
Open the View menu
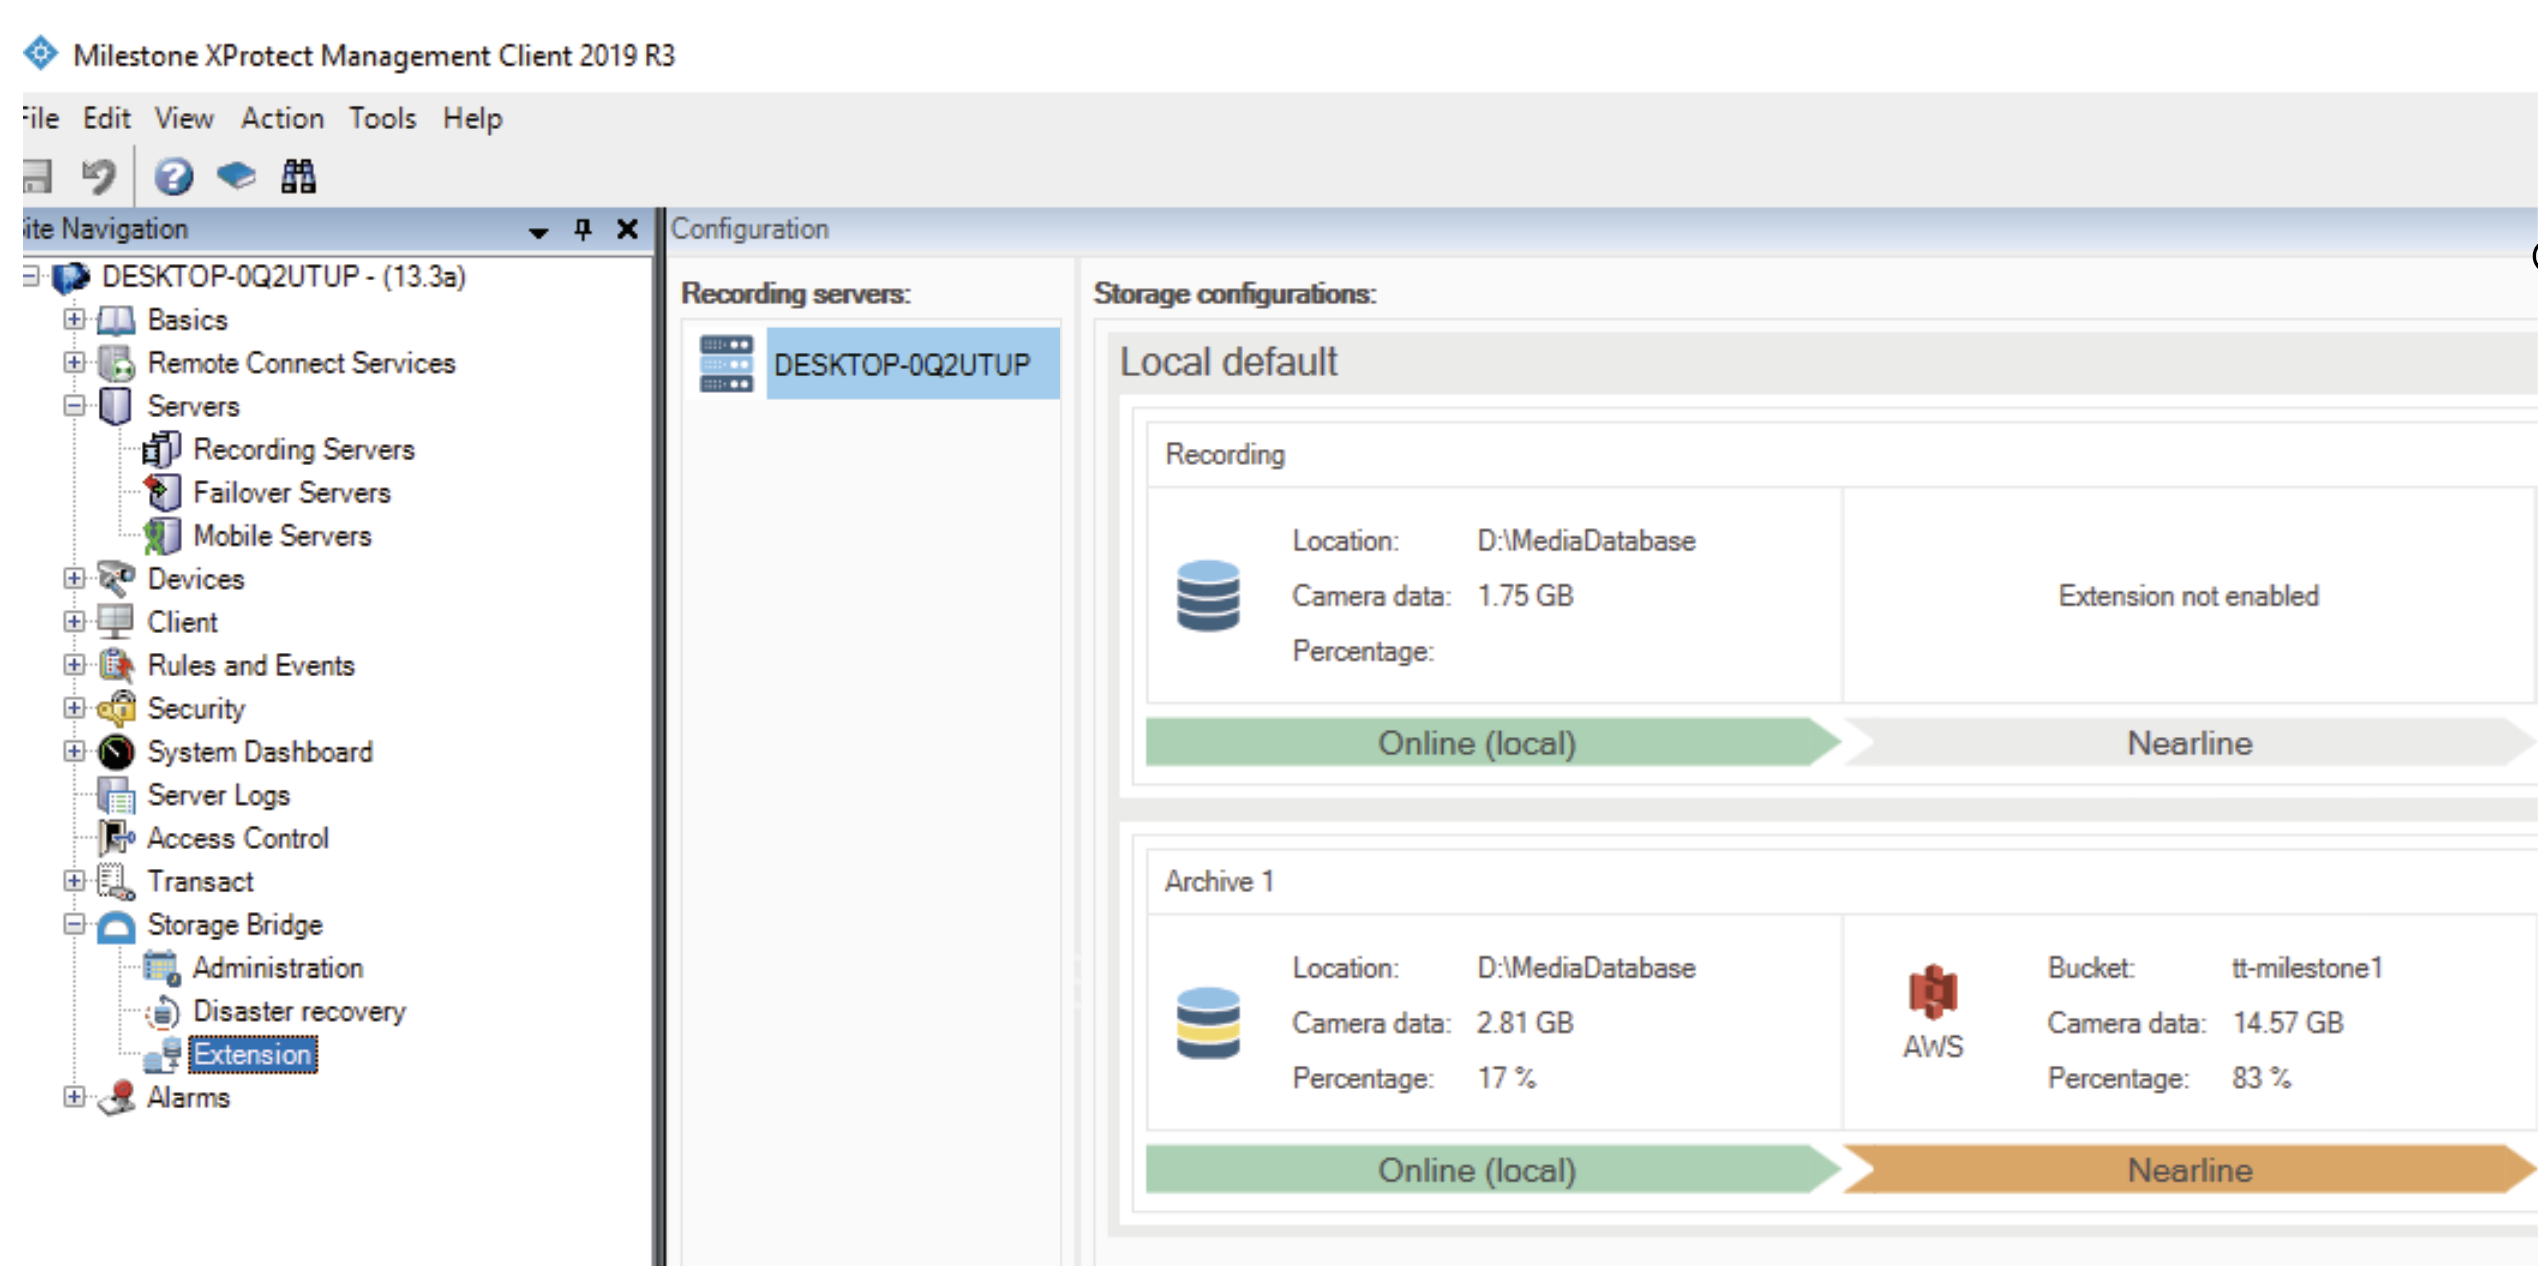pyautogui.click(x=184, y=118)
